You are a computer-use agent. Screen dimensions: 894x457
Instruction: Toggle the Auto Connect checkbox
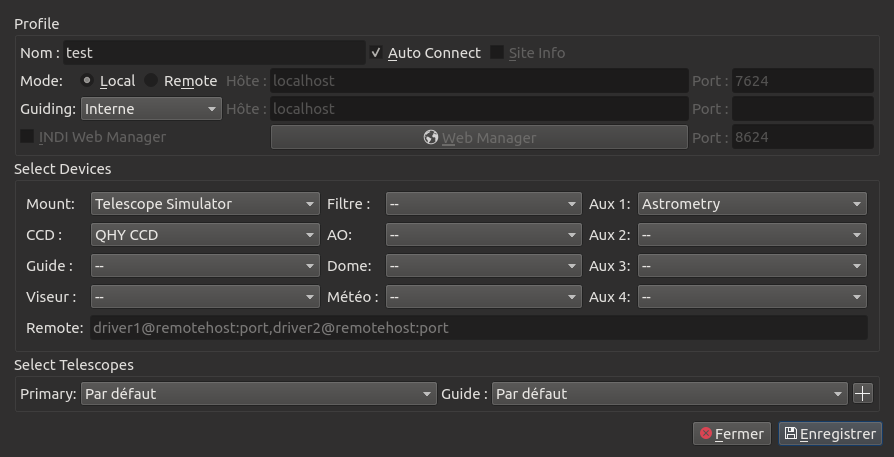click(376, 53)
